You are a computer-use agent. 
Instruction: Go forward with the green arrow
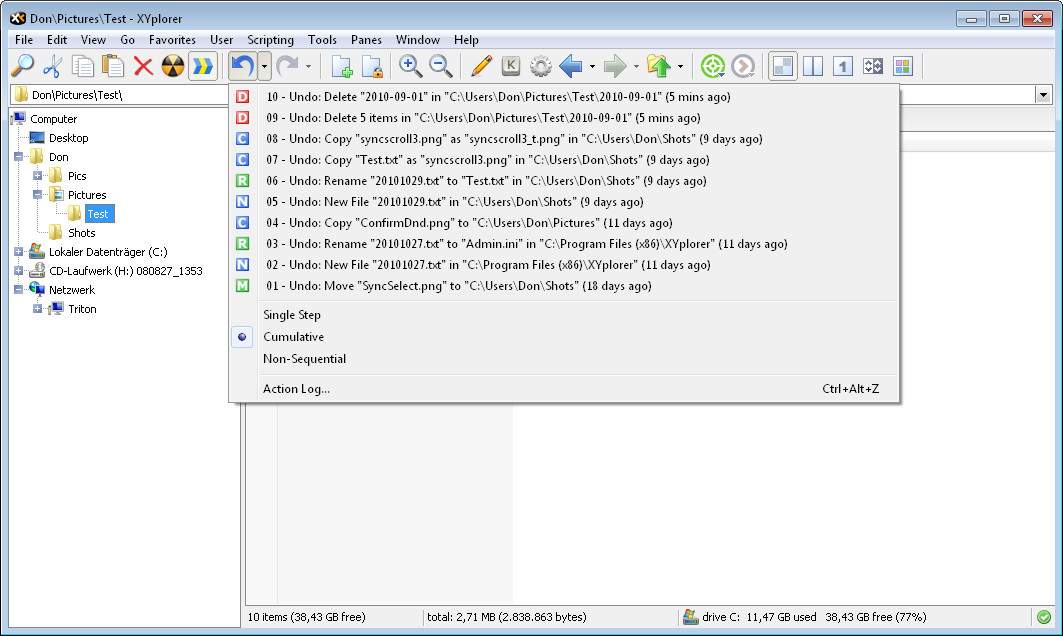tap(615, 66)
